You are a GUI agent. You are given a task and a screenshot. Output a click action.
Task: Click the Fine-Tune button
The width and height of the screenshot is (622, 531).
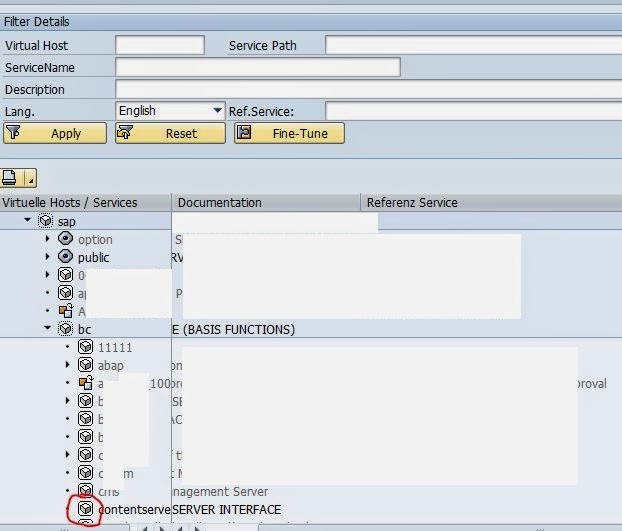coord(289,133)
